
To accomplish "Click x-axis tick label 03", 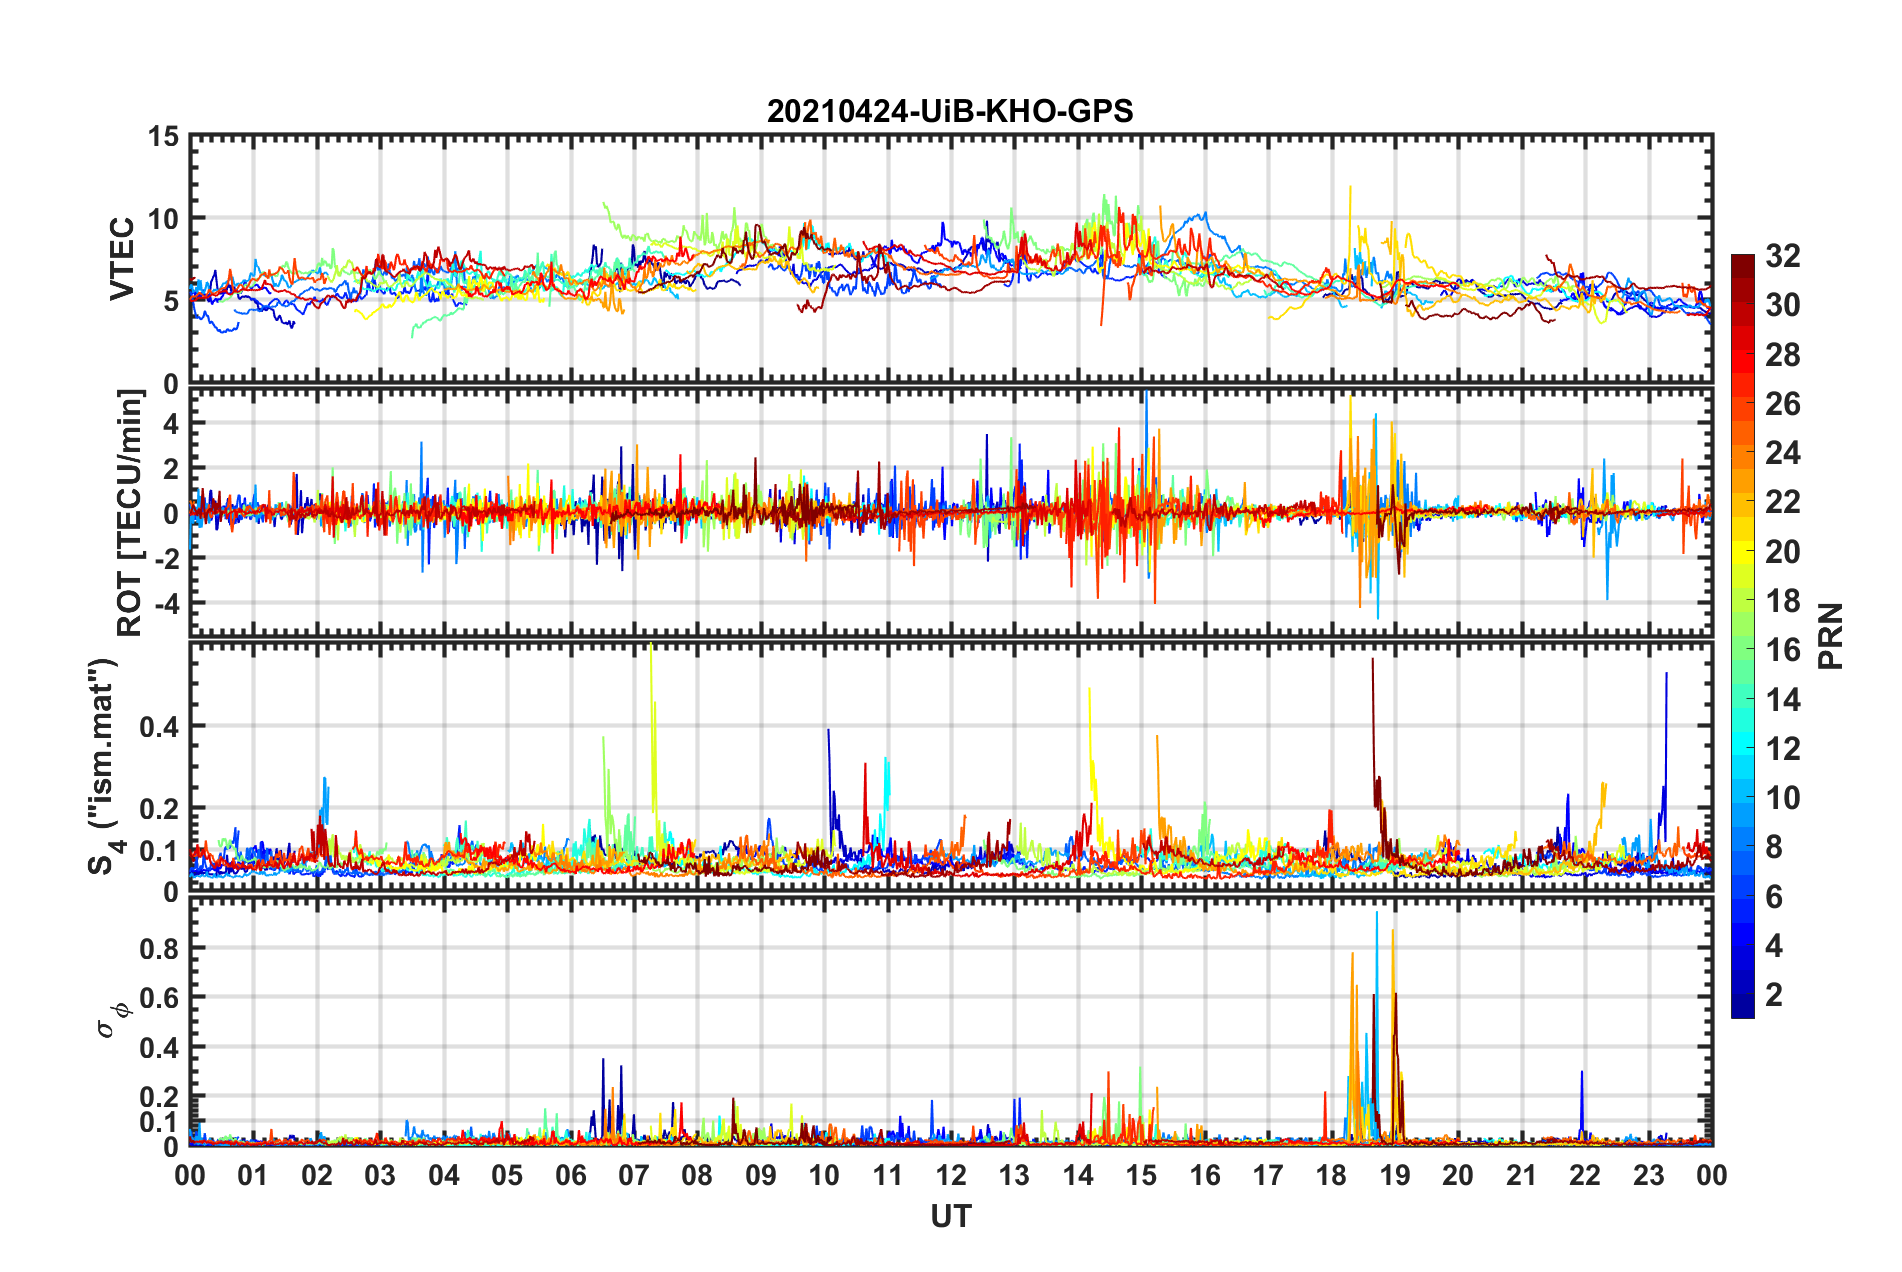I will (x=380, y=1175).
